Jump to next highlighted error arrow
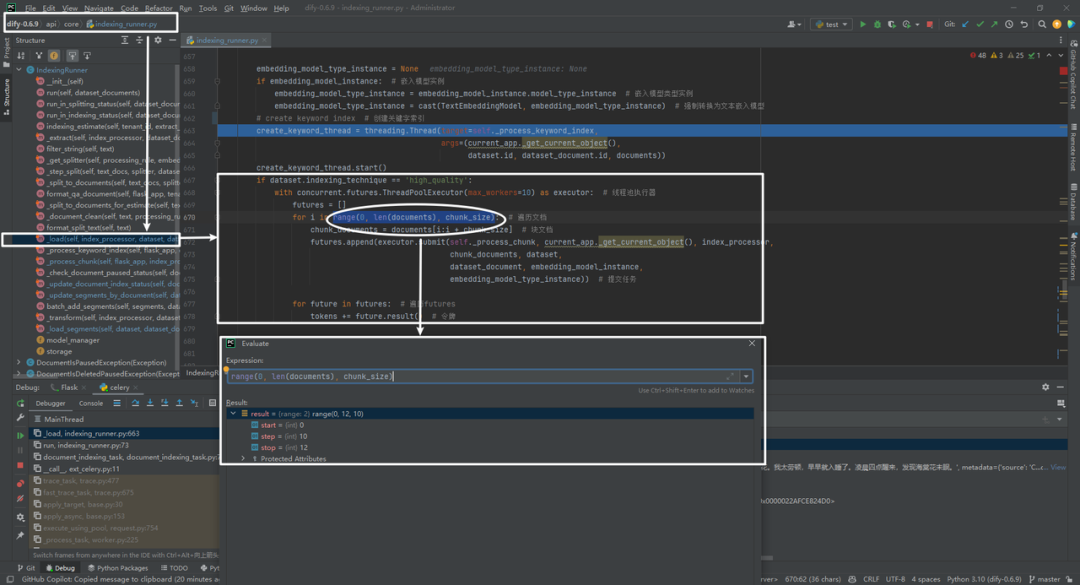 1061,56
